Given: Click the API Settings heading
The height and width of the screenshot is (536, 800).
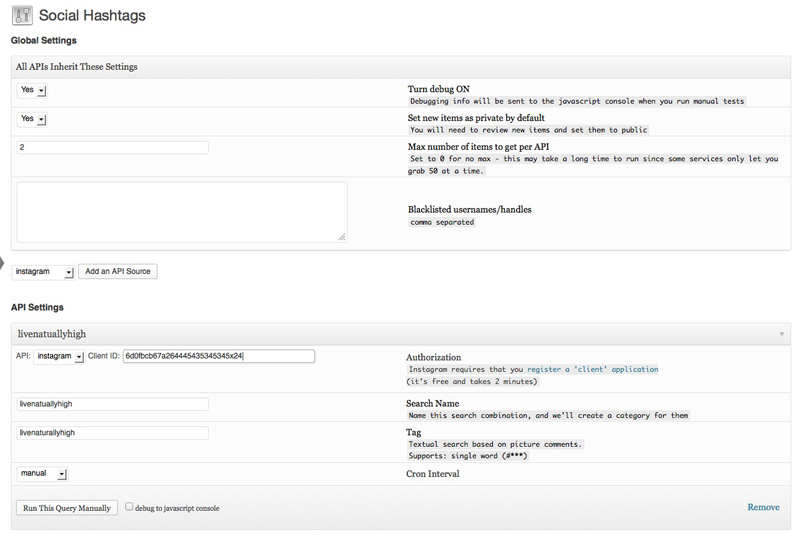Looking at the screenshot, I should tap(37, 307).
